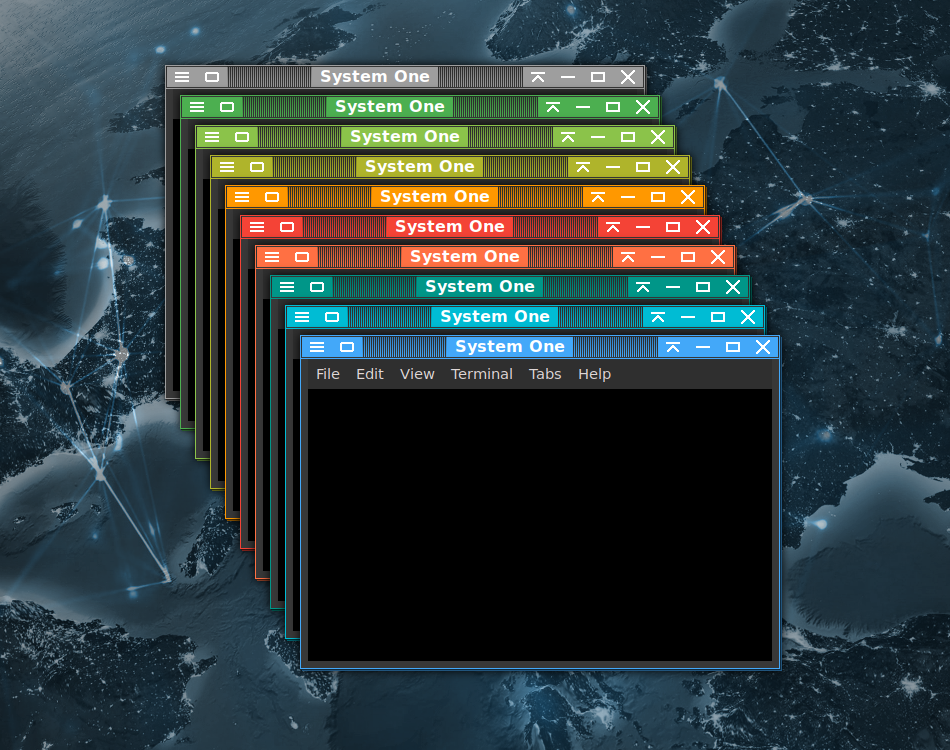The image size is (950, 750).
Task: Toggle the stick button on the olive window
Action: tap(257, 167)
